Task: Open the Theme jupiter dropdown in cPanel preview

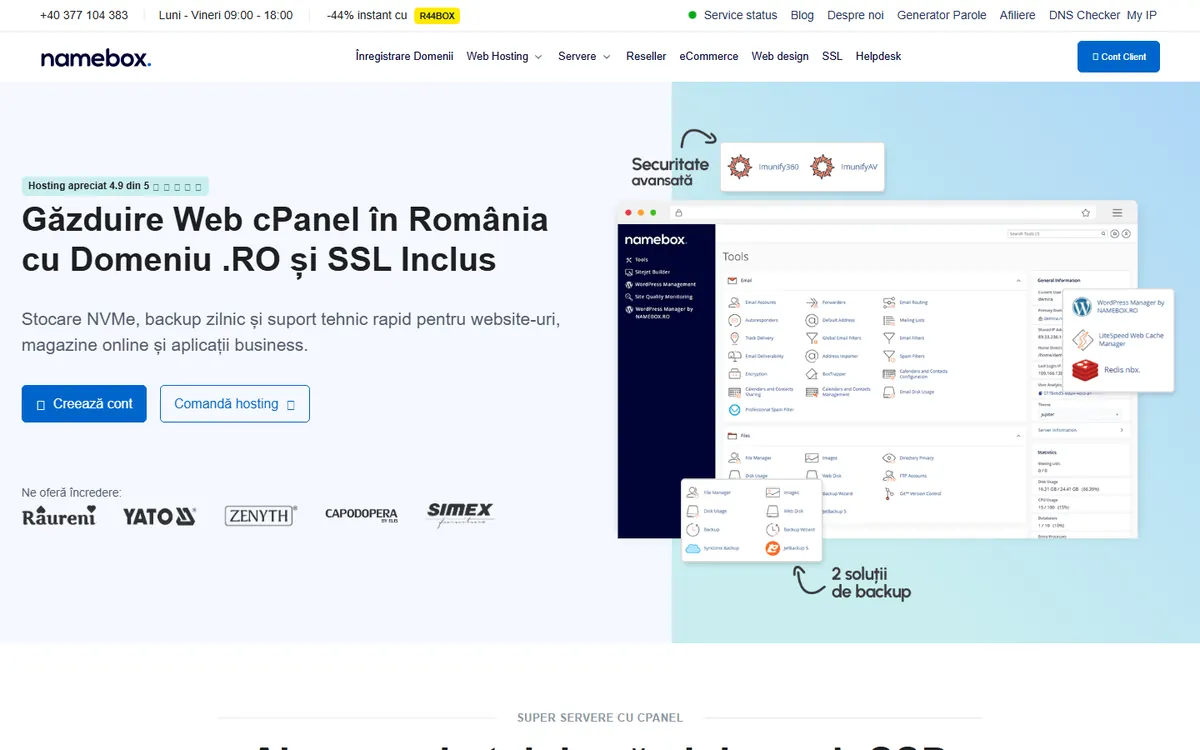Action: pos(1079,413)
